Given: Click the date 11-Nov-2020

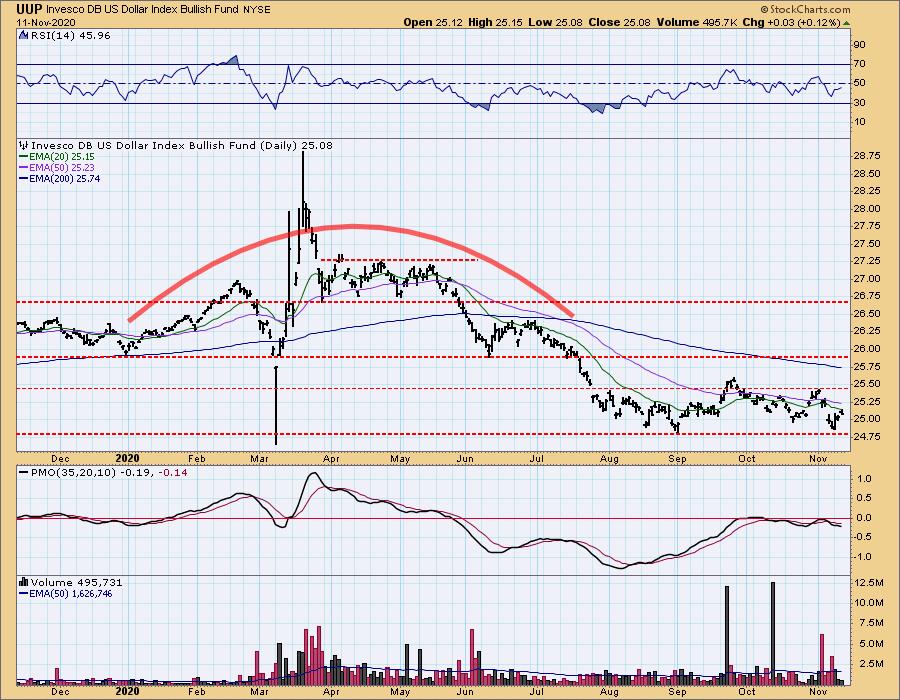Looking at the screenshot, I should 45,22.
